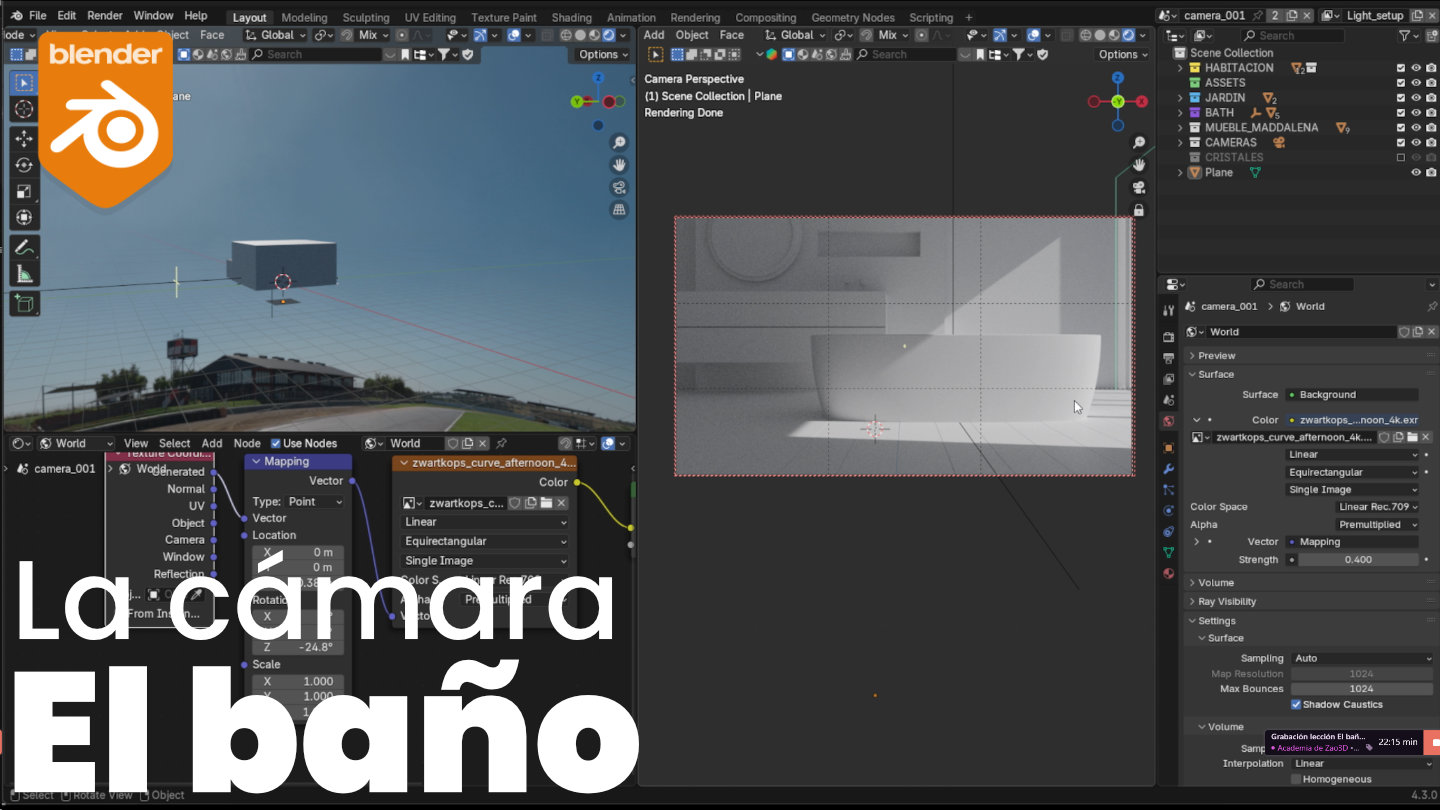The image size is (1440, 810).
Task: Open the Scene properties tab
Action: [x=1168, y=400]
